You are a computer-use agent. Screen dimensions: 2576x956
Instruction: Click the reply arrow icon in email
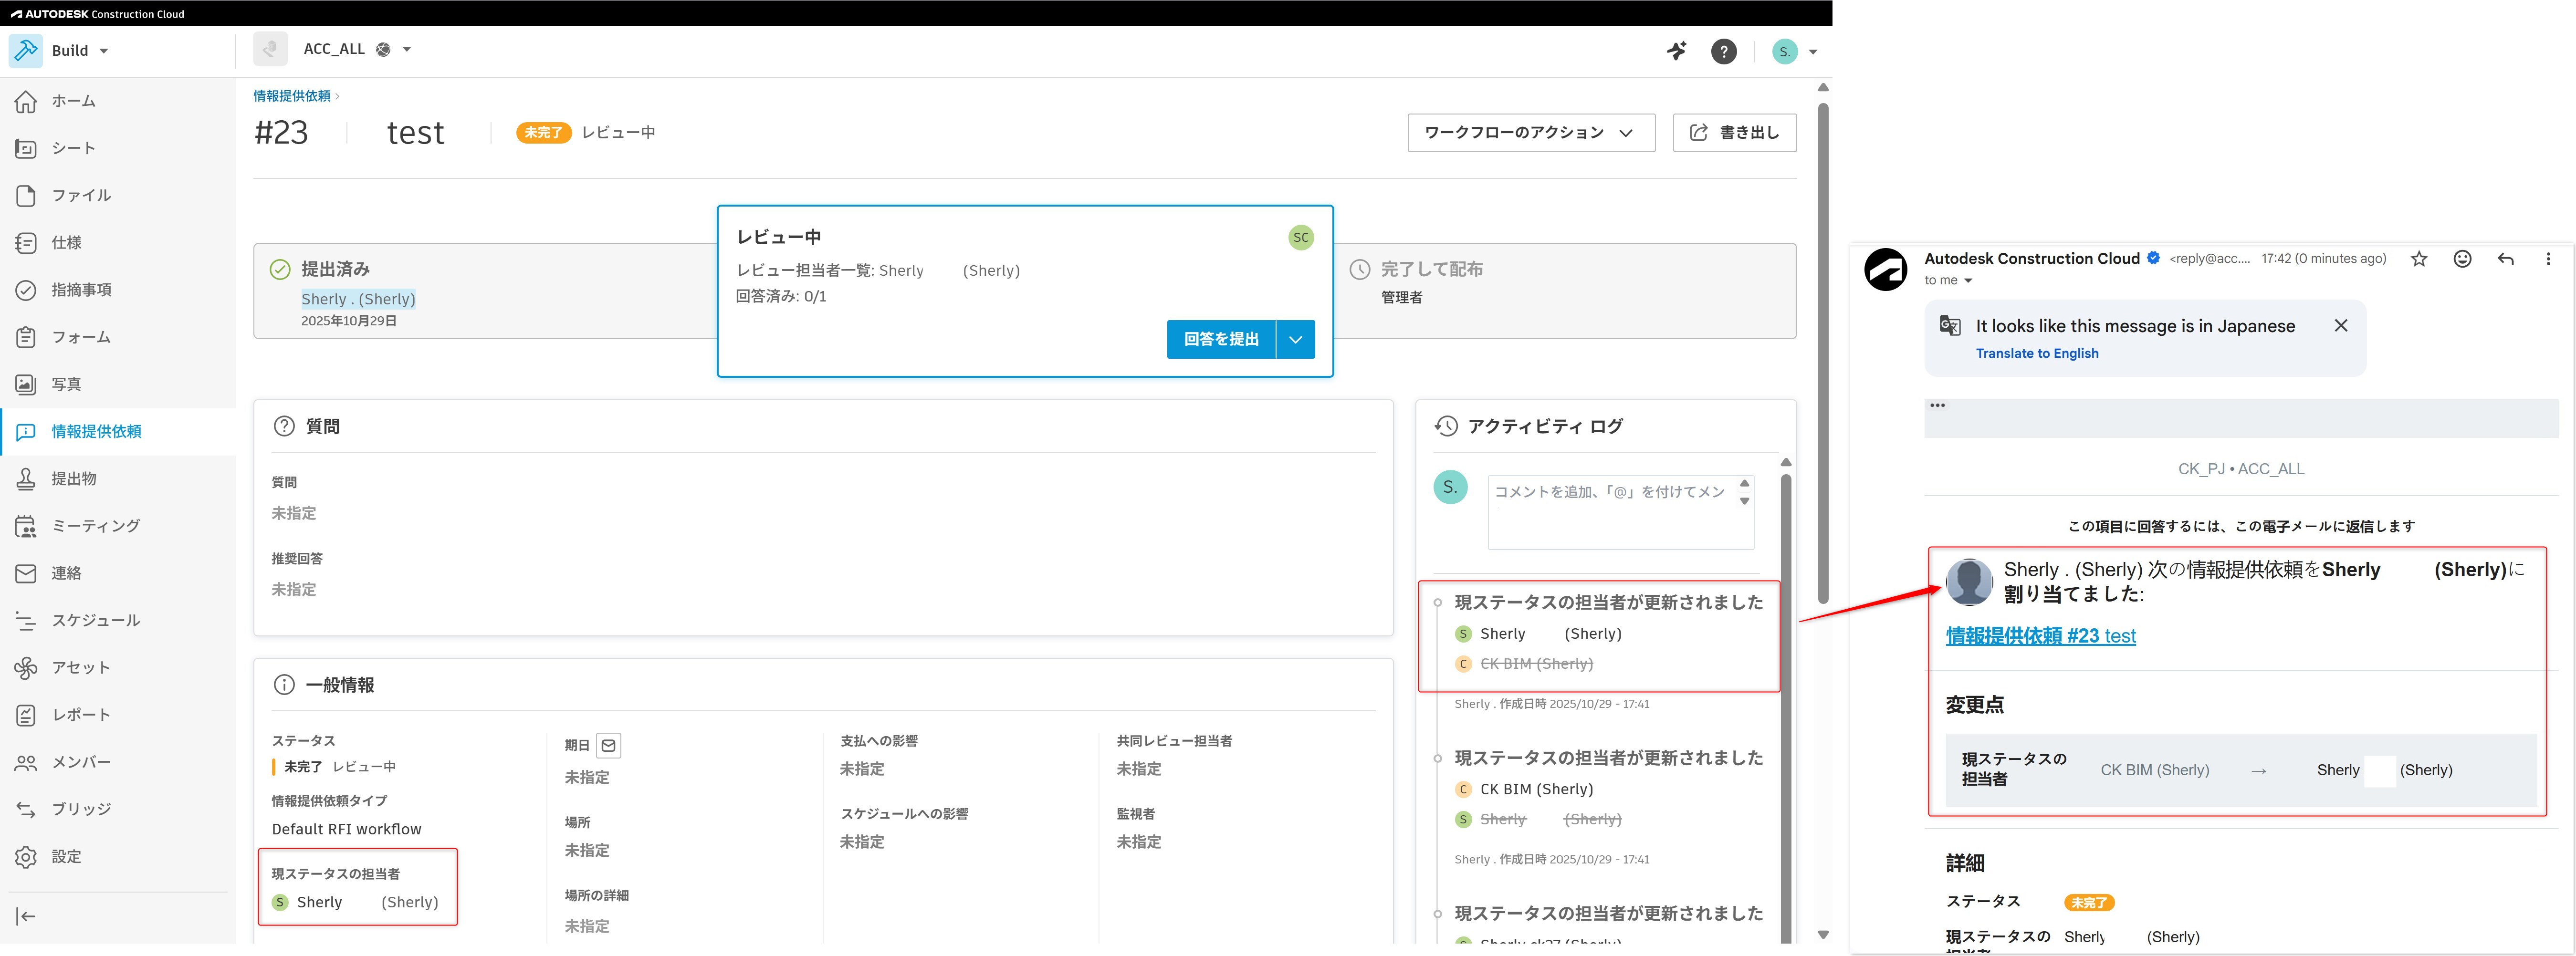[2505, 259]
